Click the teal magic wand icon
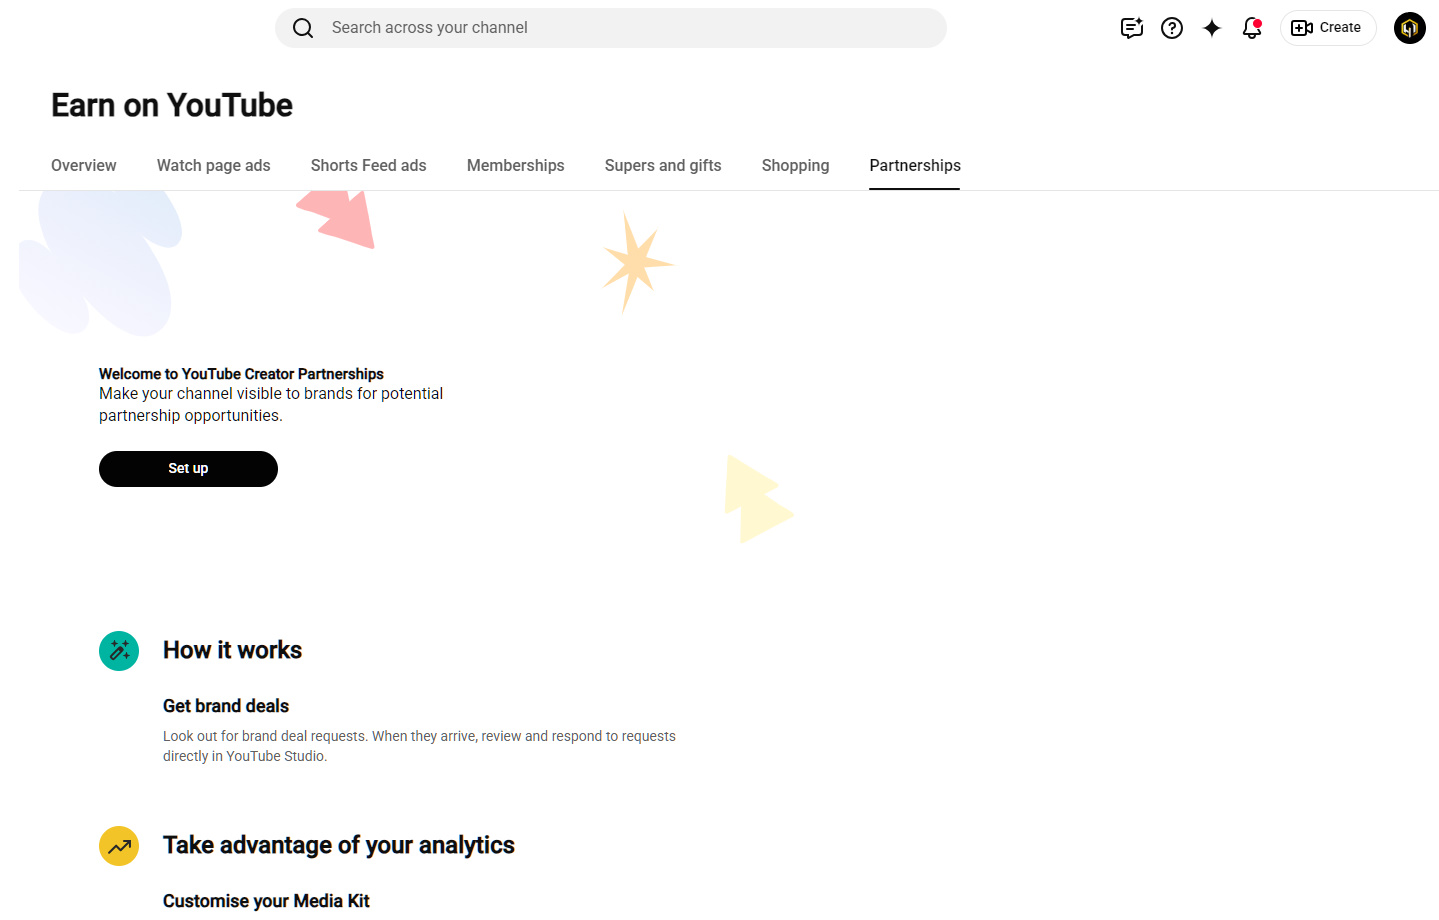The image size is (1439, 920). pyautogui.click(x=119, y=651)
